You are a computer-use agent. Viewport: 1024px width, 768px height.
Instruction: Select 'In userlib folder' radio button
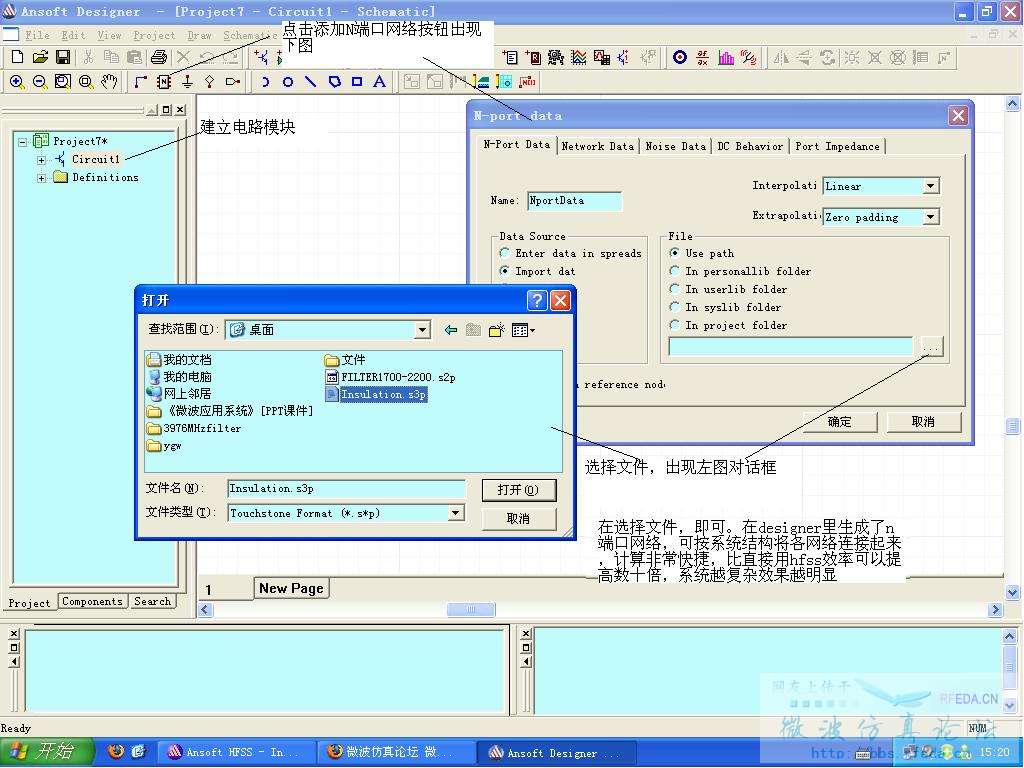(675, 289)
